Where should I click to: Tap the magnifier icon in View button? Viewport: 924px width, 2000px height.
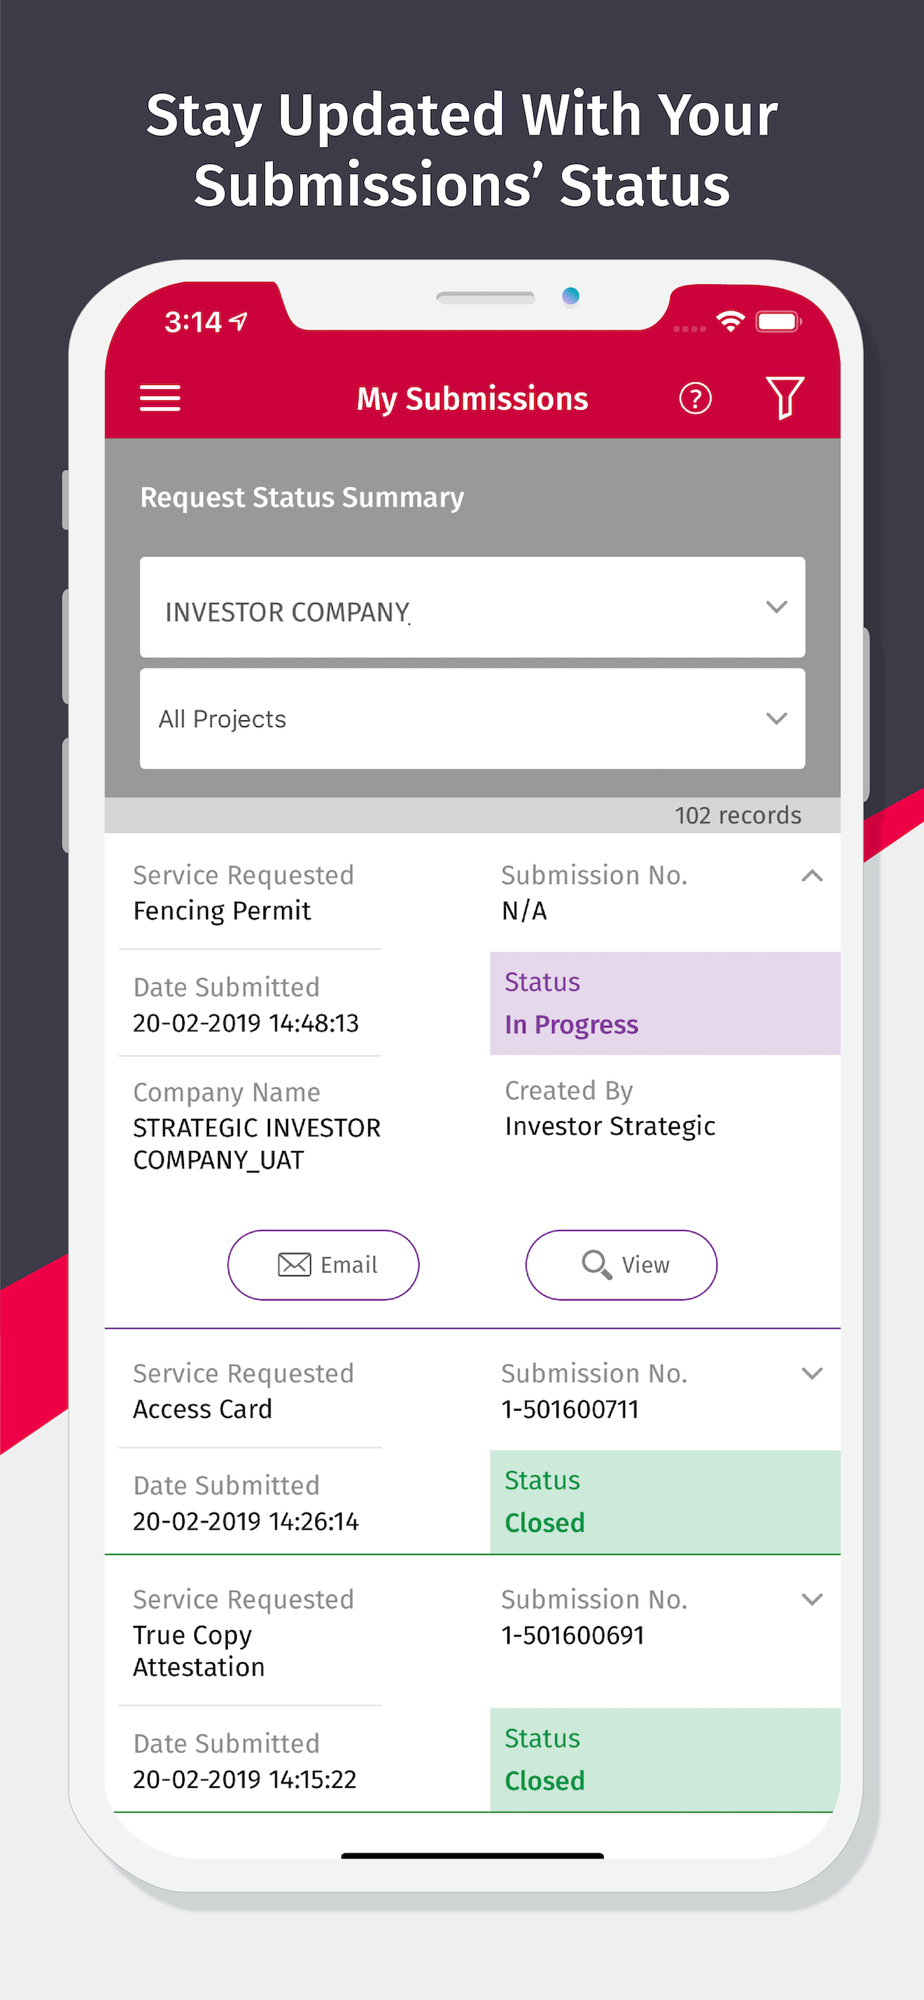click(596, 1265)
